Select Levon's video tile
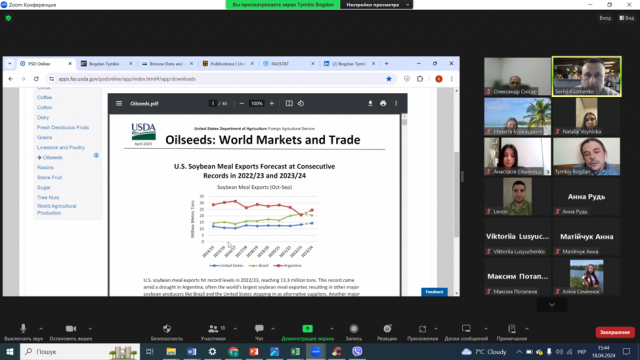The width and height of the screenshot is (640, 360). (x=517, y=196)
